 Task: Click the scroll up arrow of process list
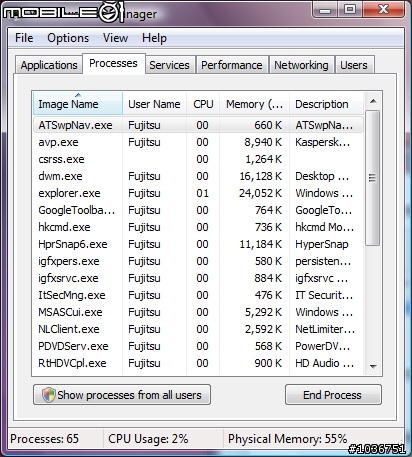(373, 101)
